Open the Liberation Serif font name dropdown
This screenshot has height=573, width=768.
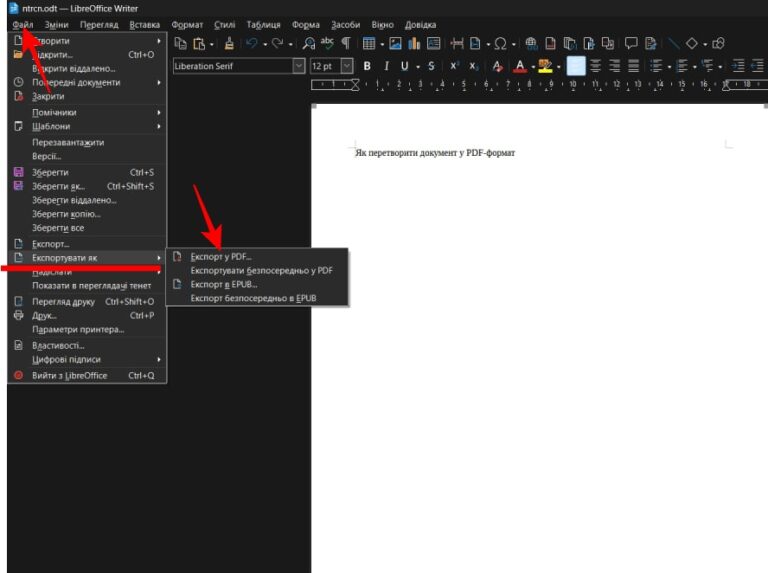tap(298, 66)
